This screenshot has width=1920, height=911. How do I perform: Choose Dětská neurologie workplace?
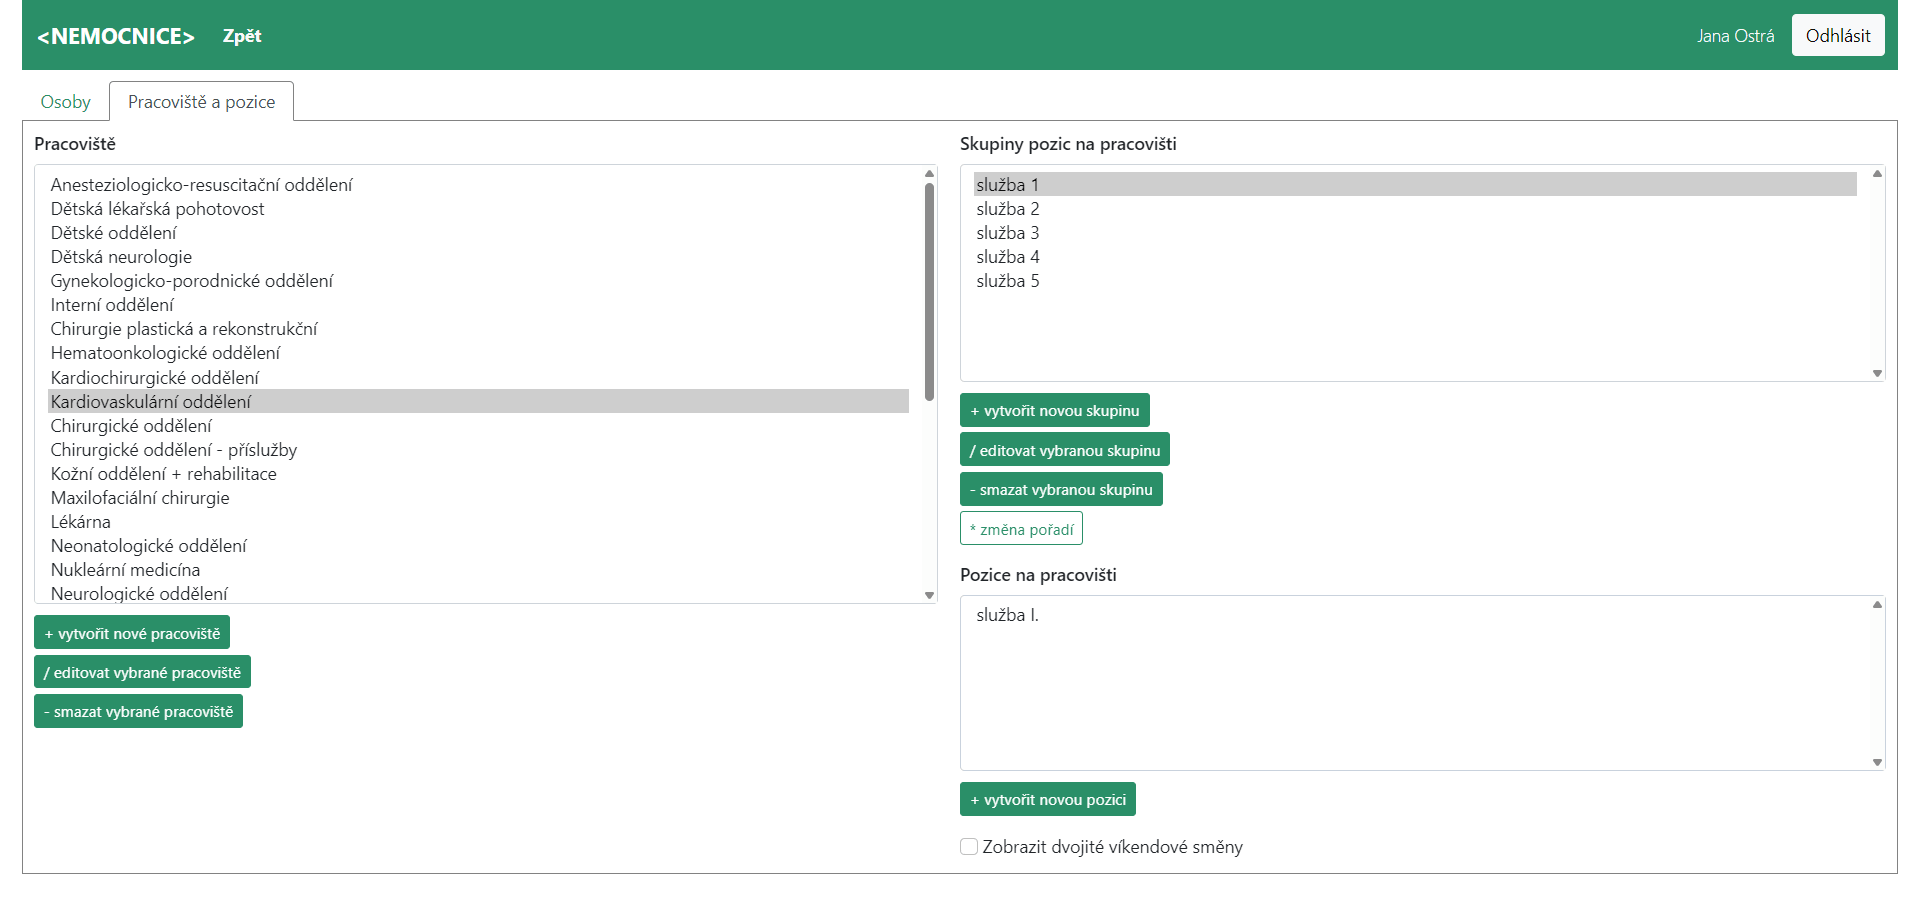tap(479, 257)
